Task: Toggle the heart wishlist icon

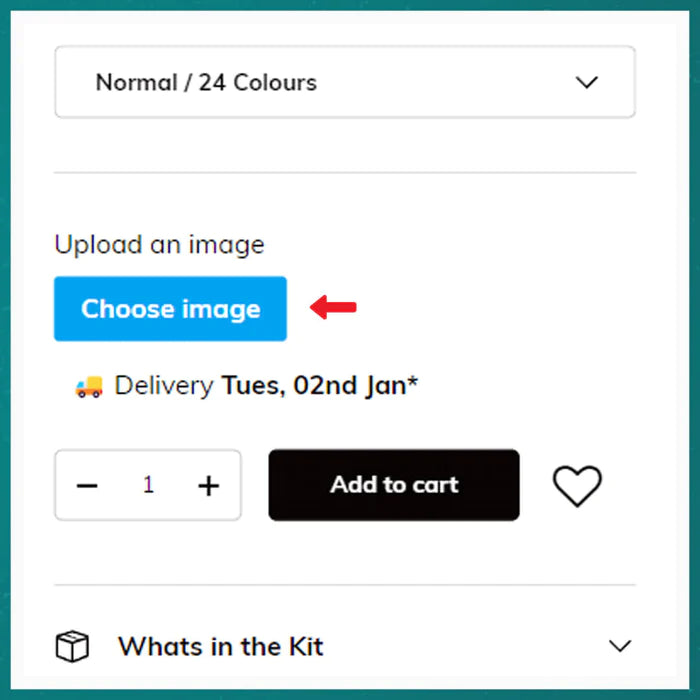Action: (x=577, y=486)
